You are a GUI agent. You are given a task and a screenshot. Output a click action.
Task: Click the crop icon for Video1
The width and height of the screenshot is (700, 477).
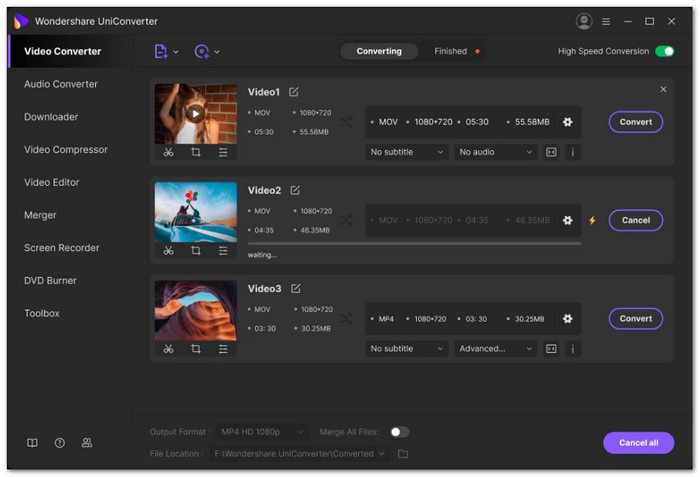tap(196, 152)
